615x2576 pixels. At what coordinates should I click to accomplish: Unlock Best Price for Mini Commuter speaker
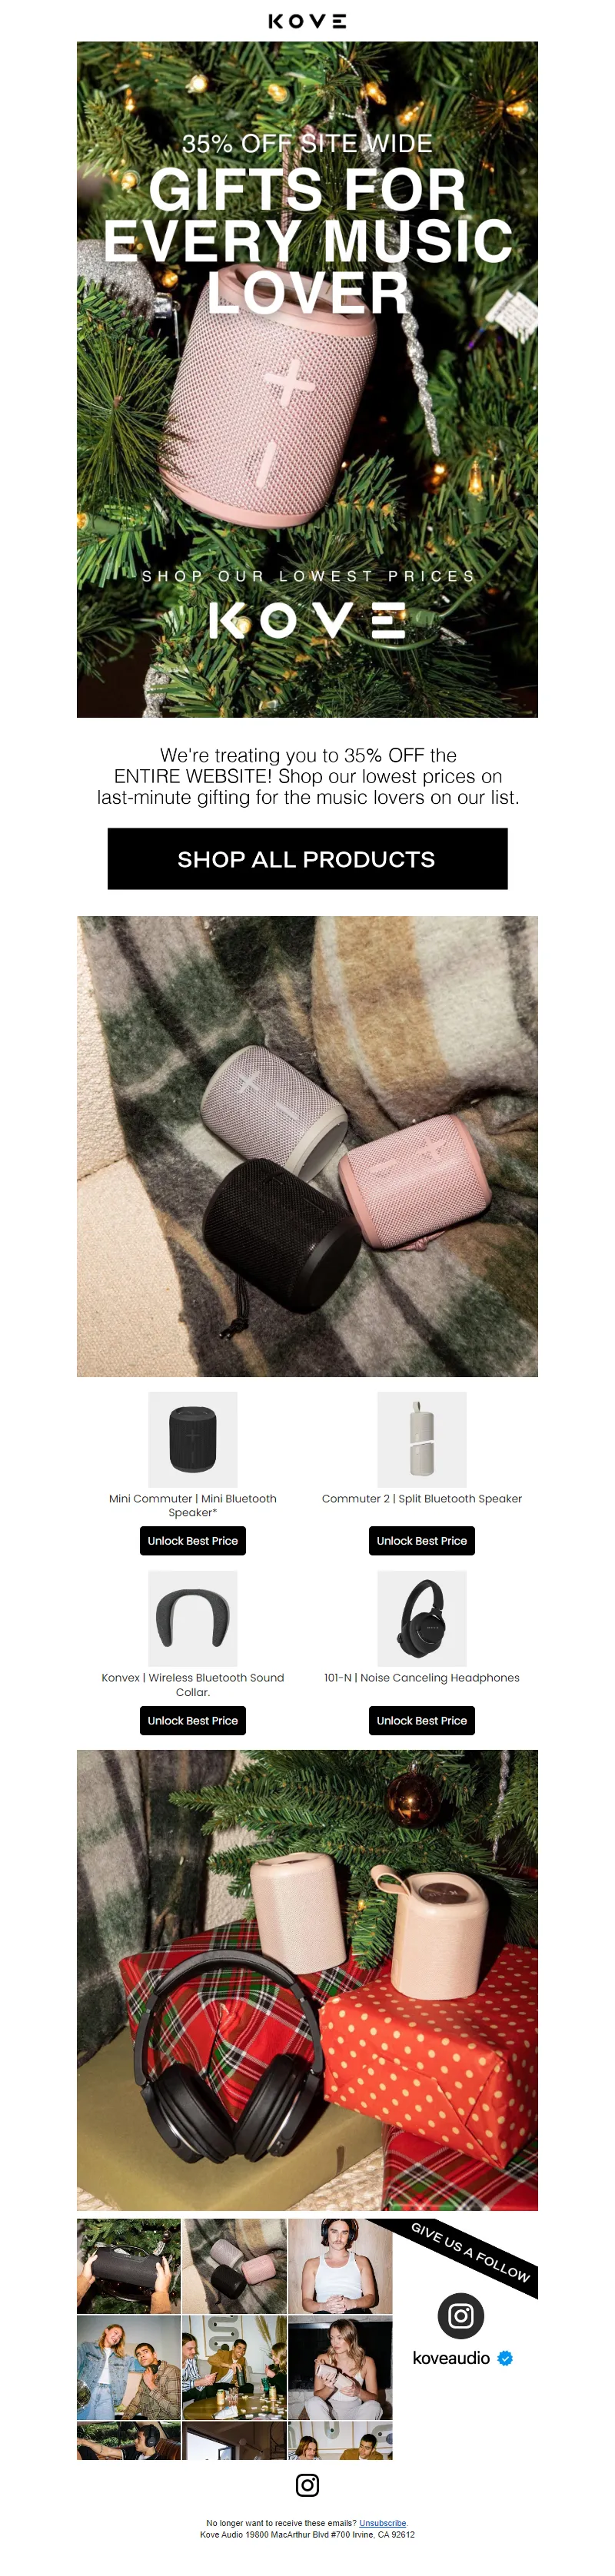[193, 1541]
